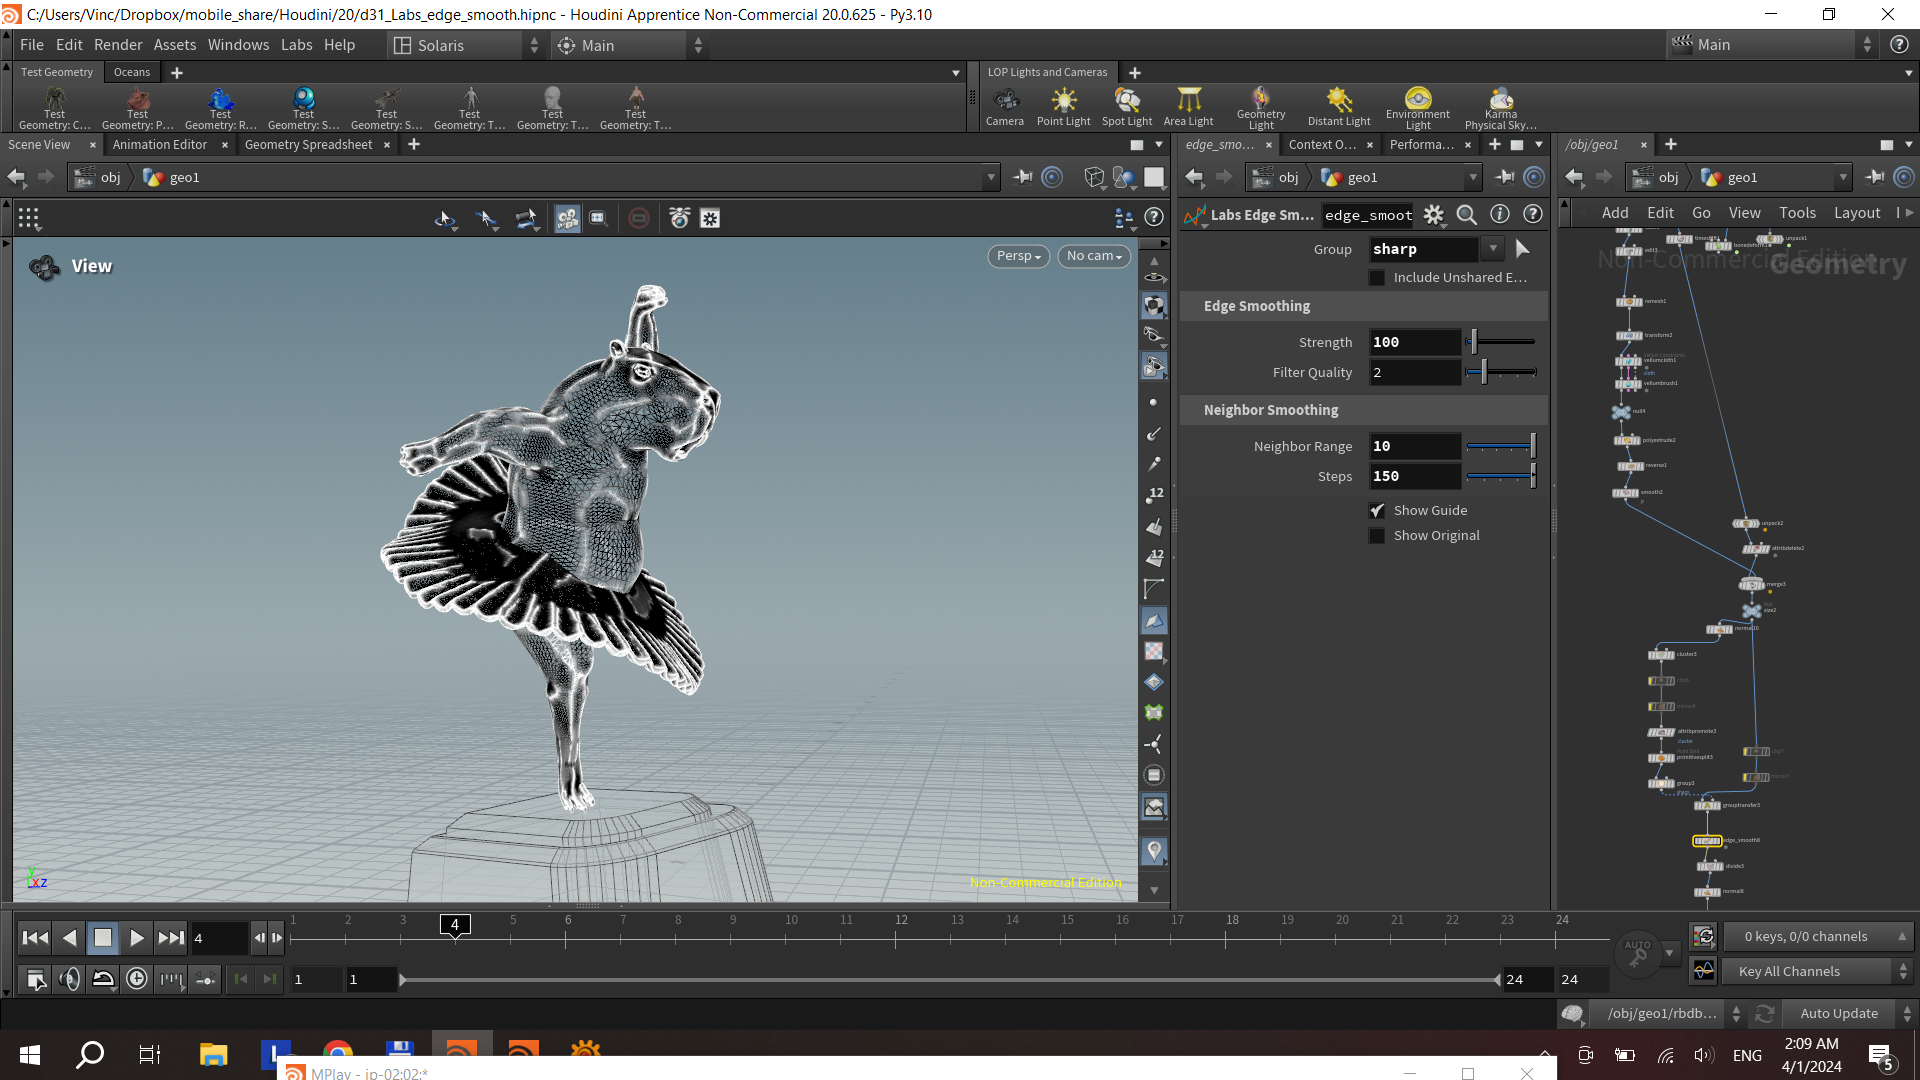This screenshot has height=1080, width=1920.
Task: Open the parameter gear settings menu
Action: (1434, 214)
